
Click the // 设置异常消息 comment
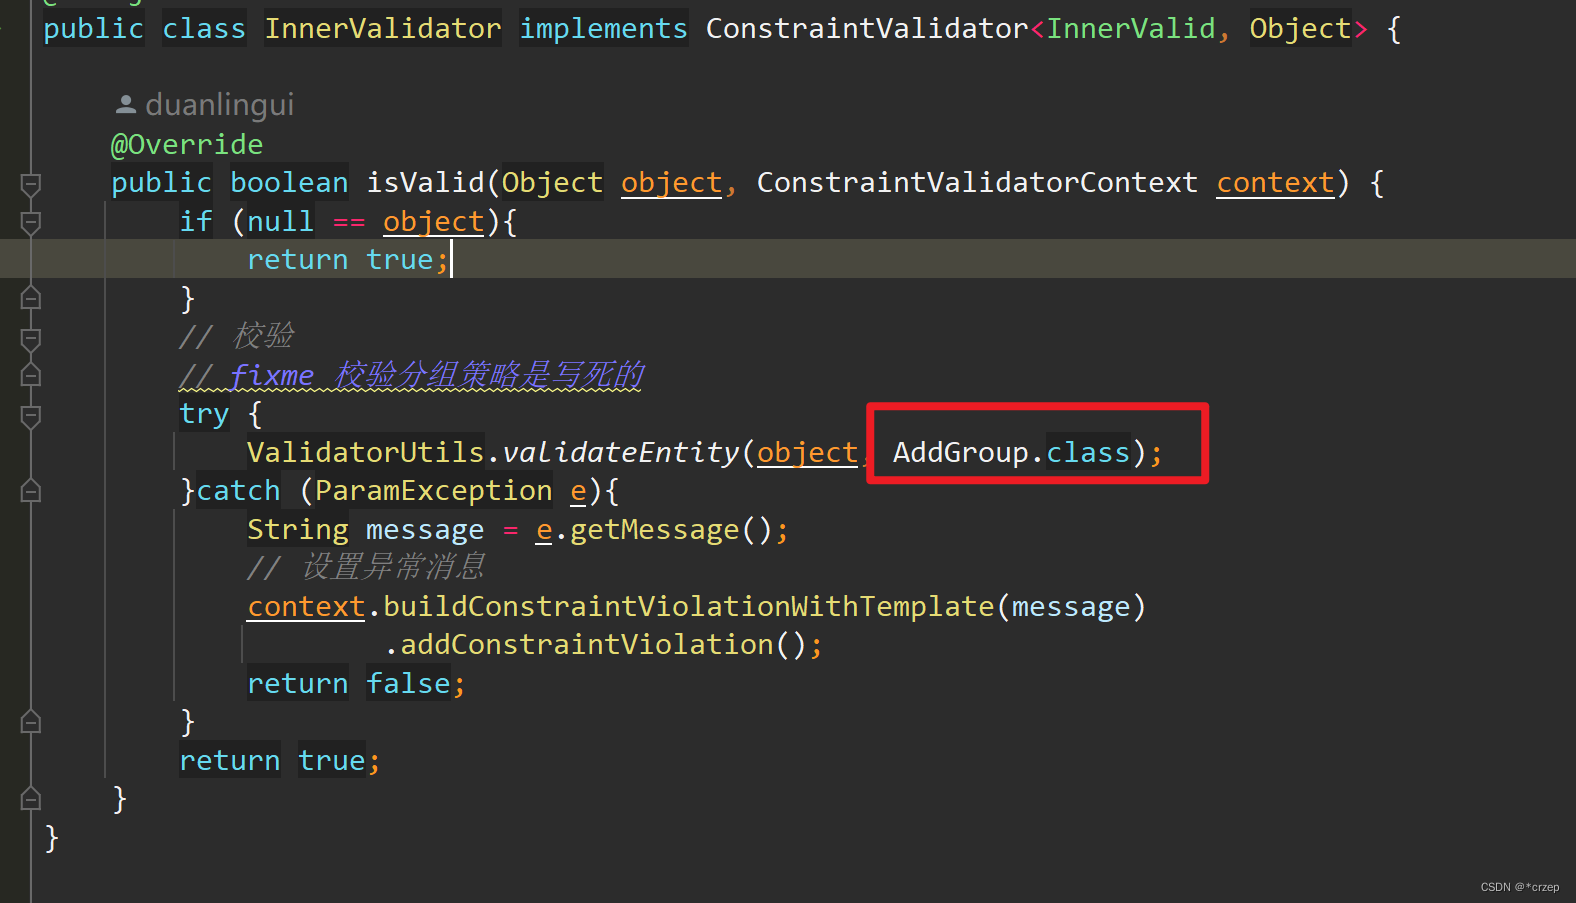coord(366,568)
